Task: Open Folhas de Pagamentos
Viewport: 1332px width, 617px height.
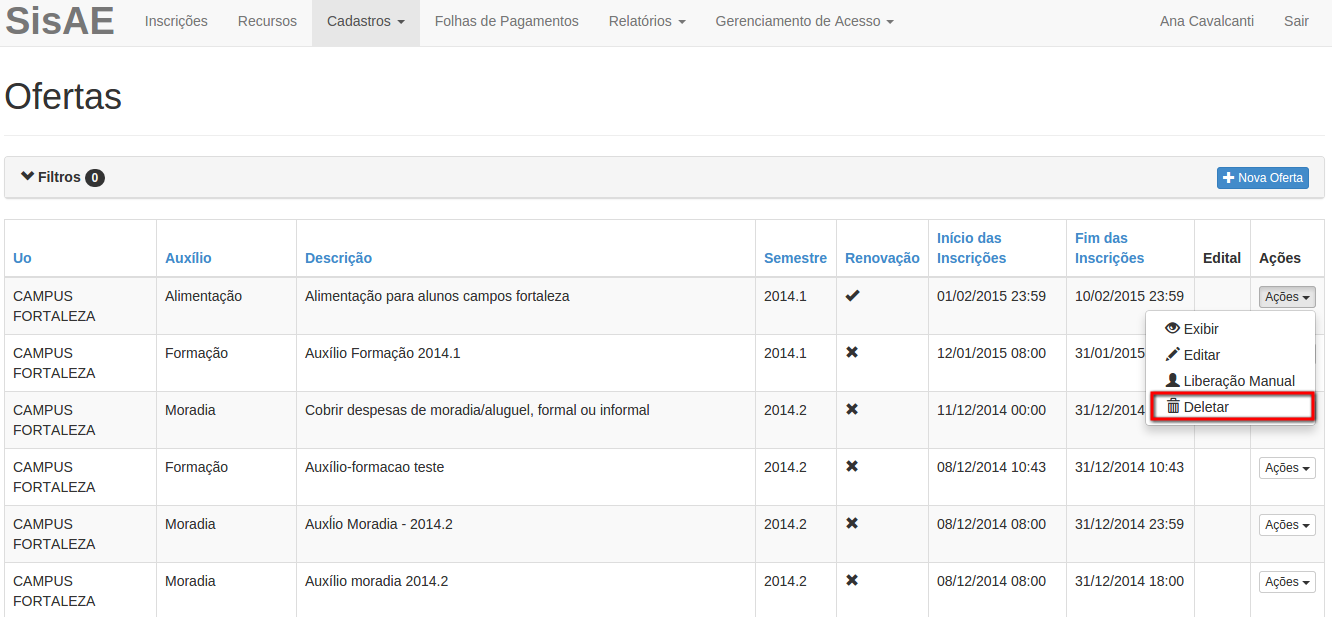Action: coord(507,21)
